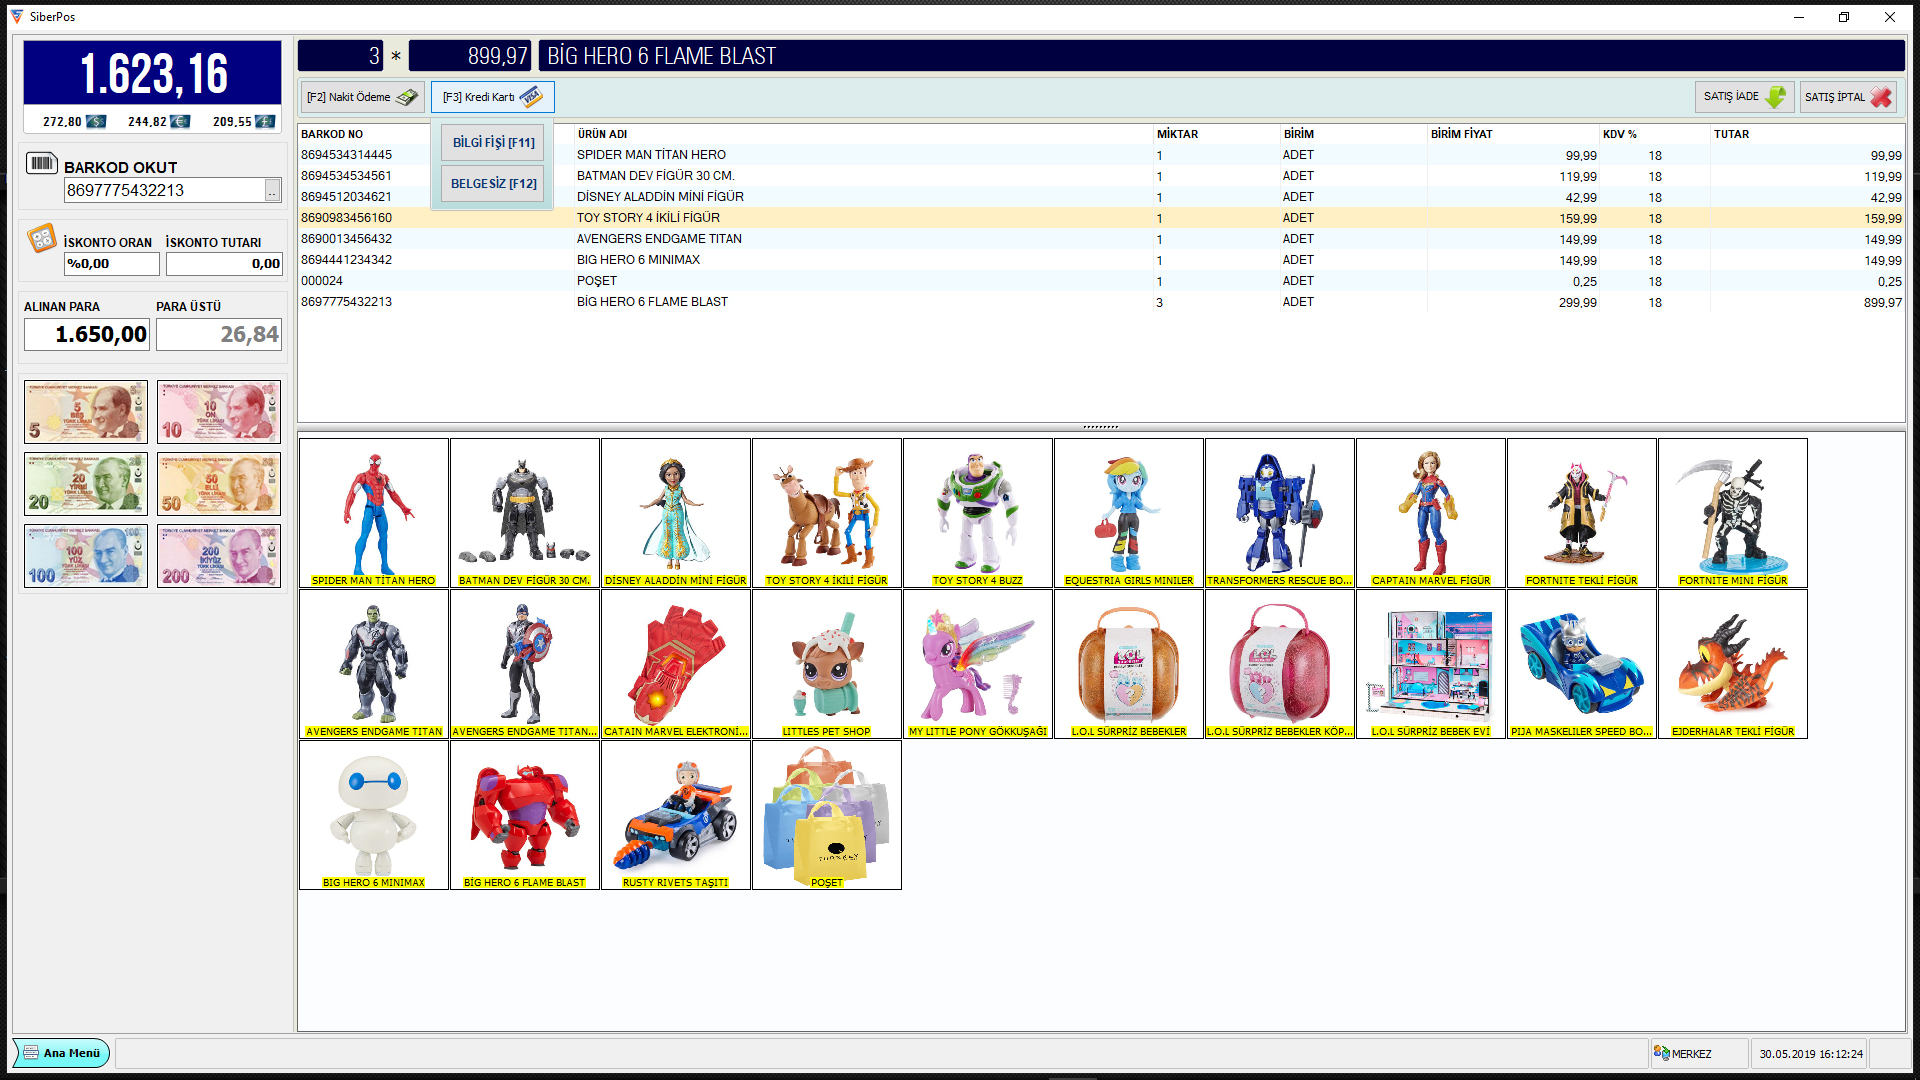Viewport: 1920px width, 1080px height.
Task: Add LITTLES PET SHOP tile
Action: click(827, 664)
